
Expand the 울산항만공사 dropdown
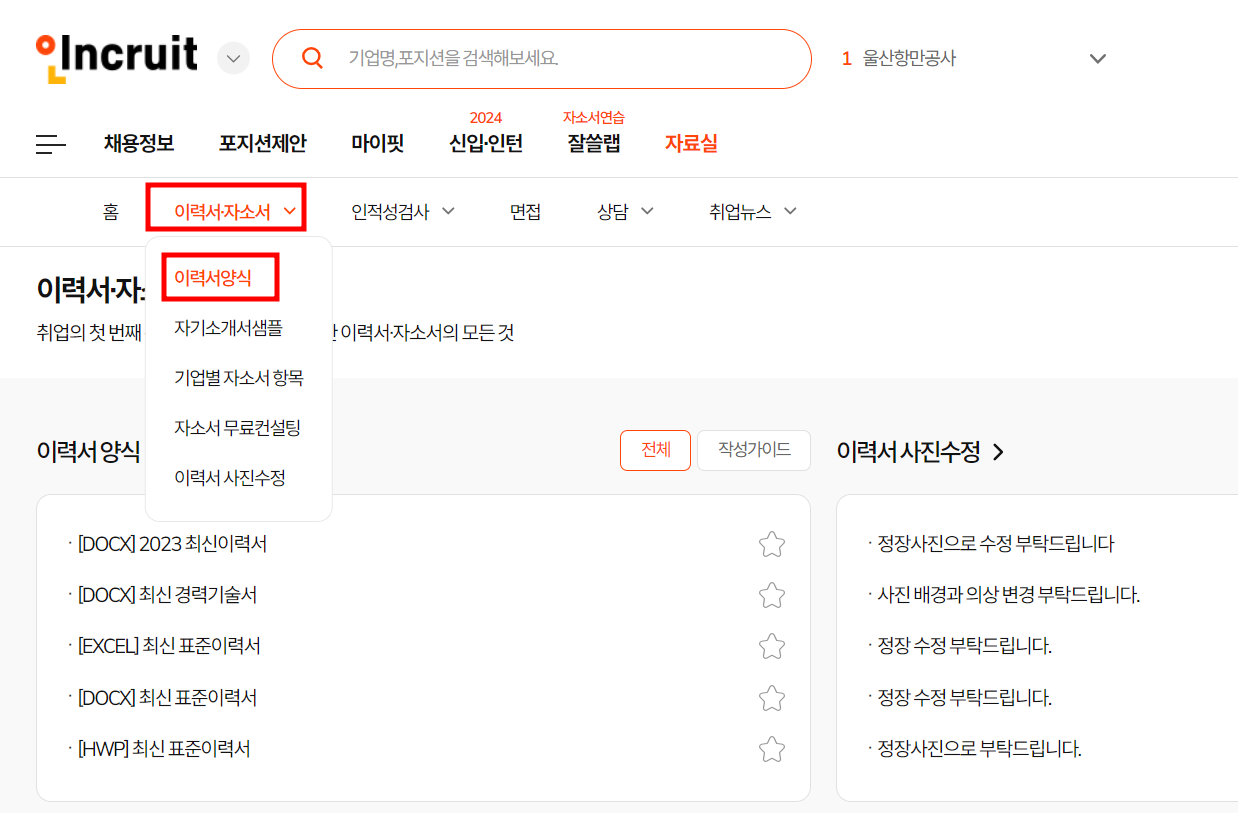coord(1098,58)
